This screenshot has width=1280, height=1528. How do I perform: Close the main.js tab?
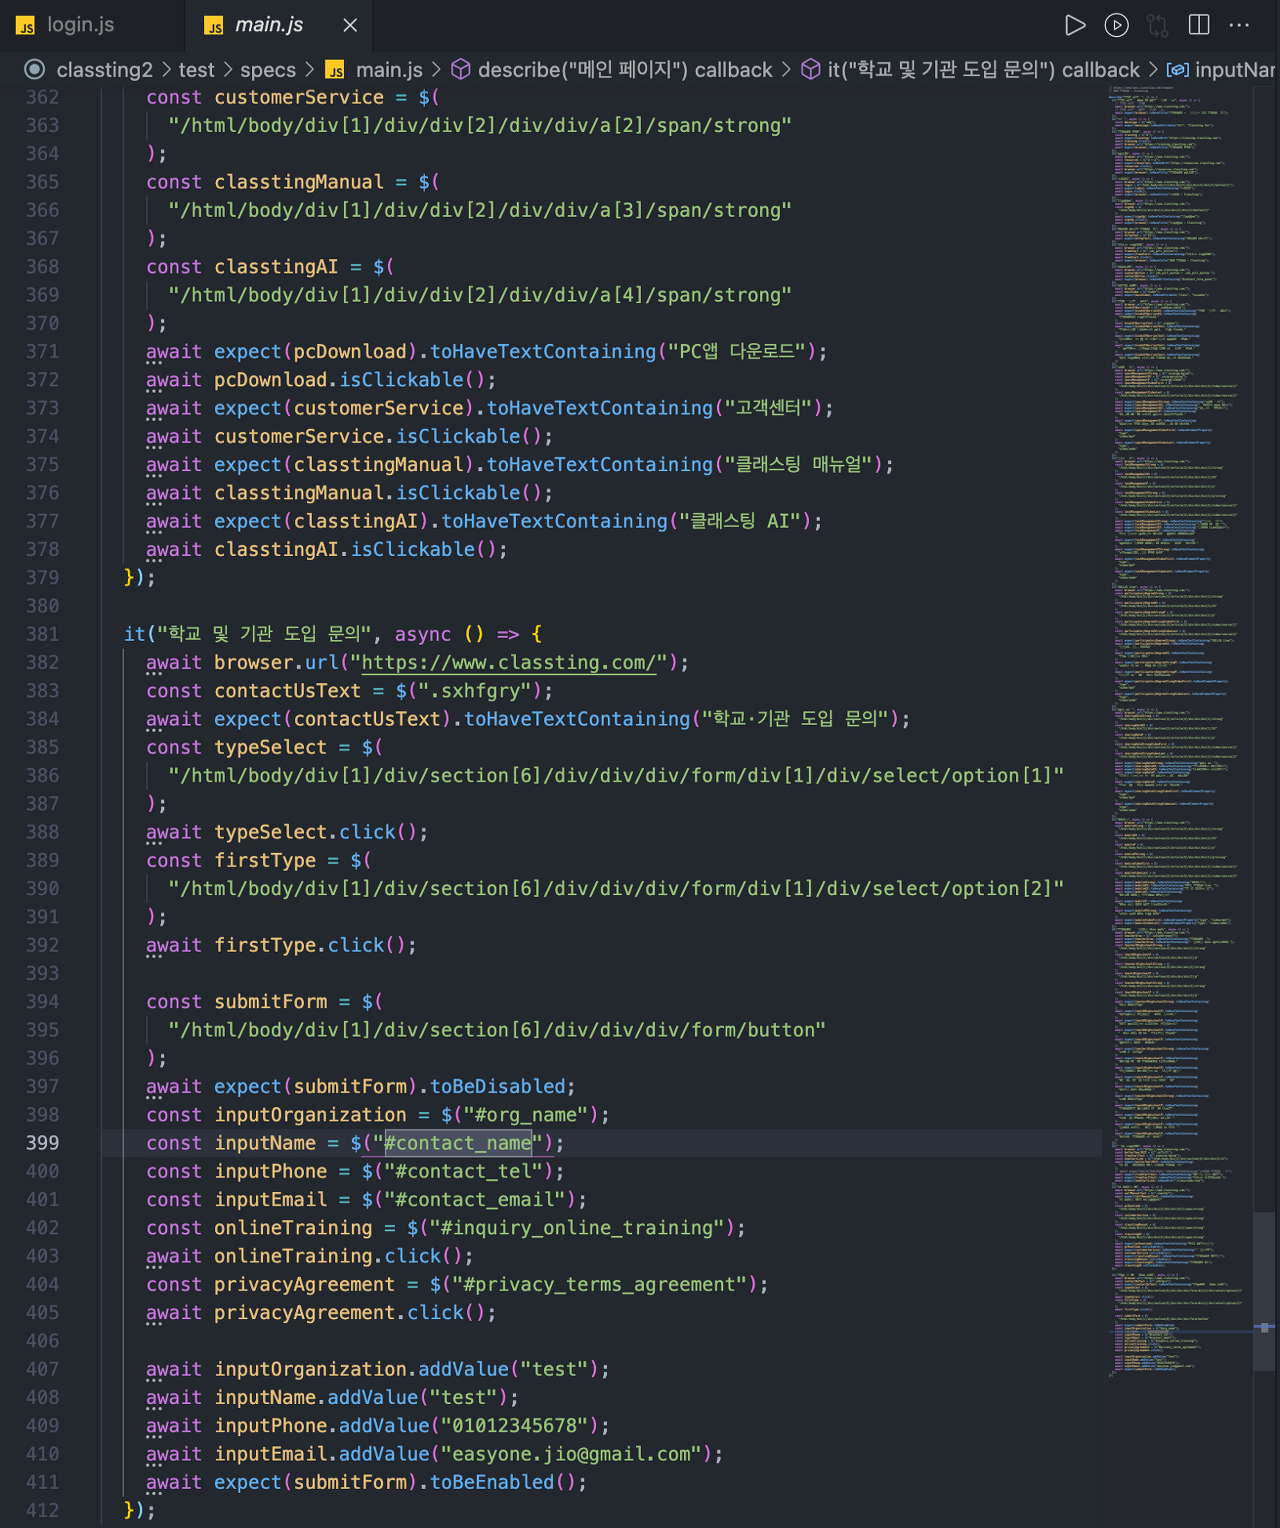[350, 25]
